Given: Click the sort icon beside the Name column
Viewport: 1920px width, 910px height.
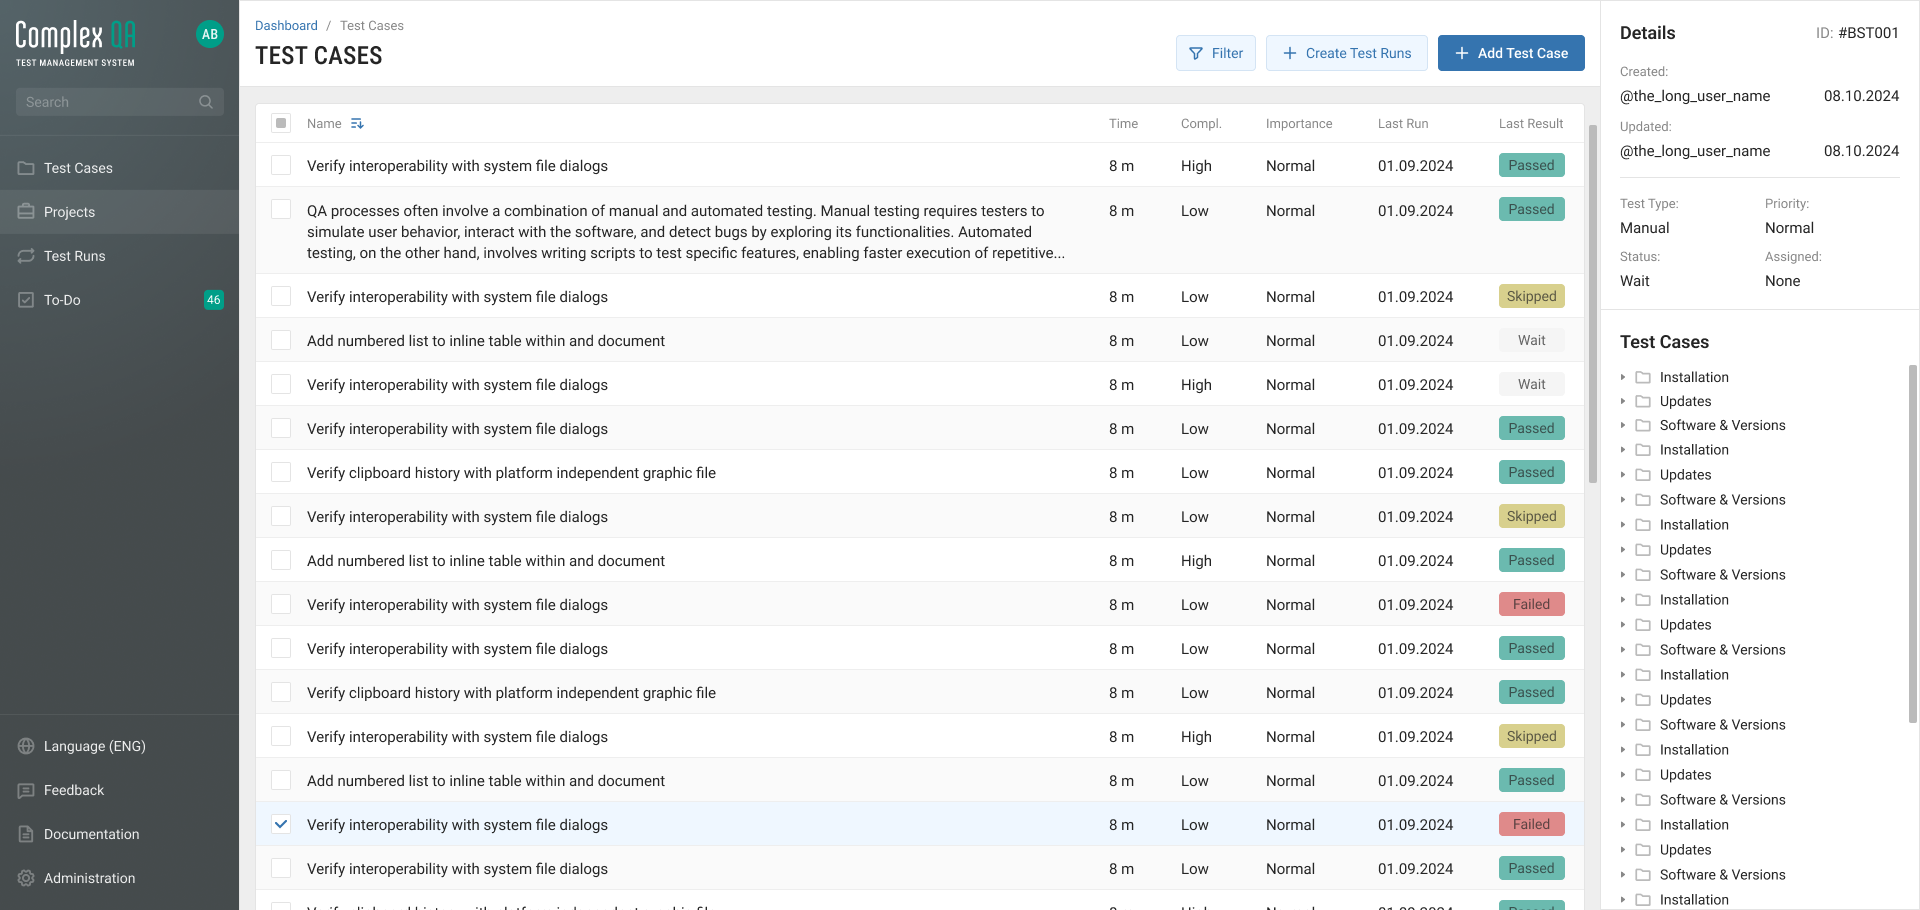Looking at the screenshot, I should click(357, 124).
